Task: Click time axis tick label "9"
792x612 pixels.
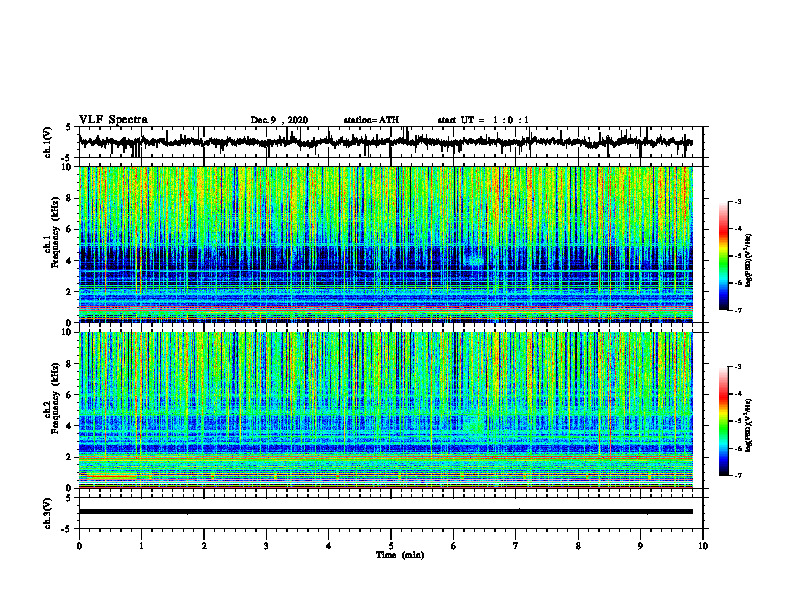Action: point(640,546)
